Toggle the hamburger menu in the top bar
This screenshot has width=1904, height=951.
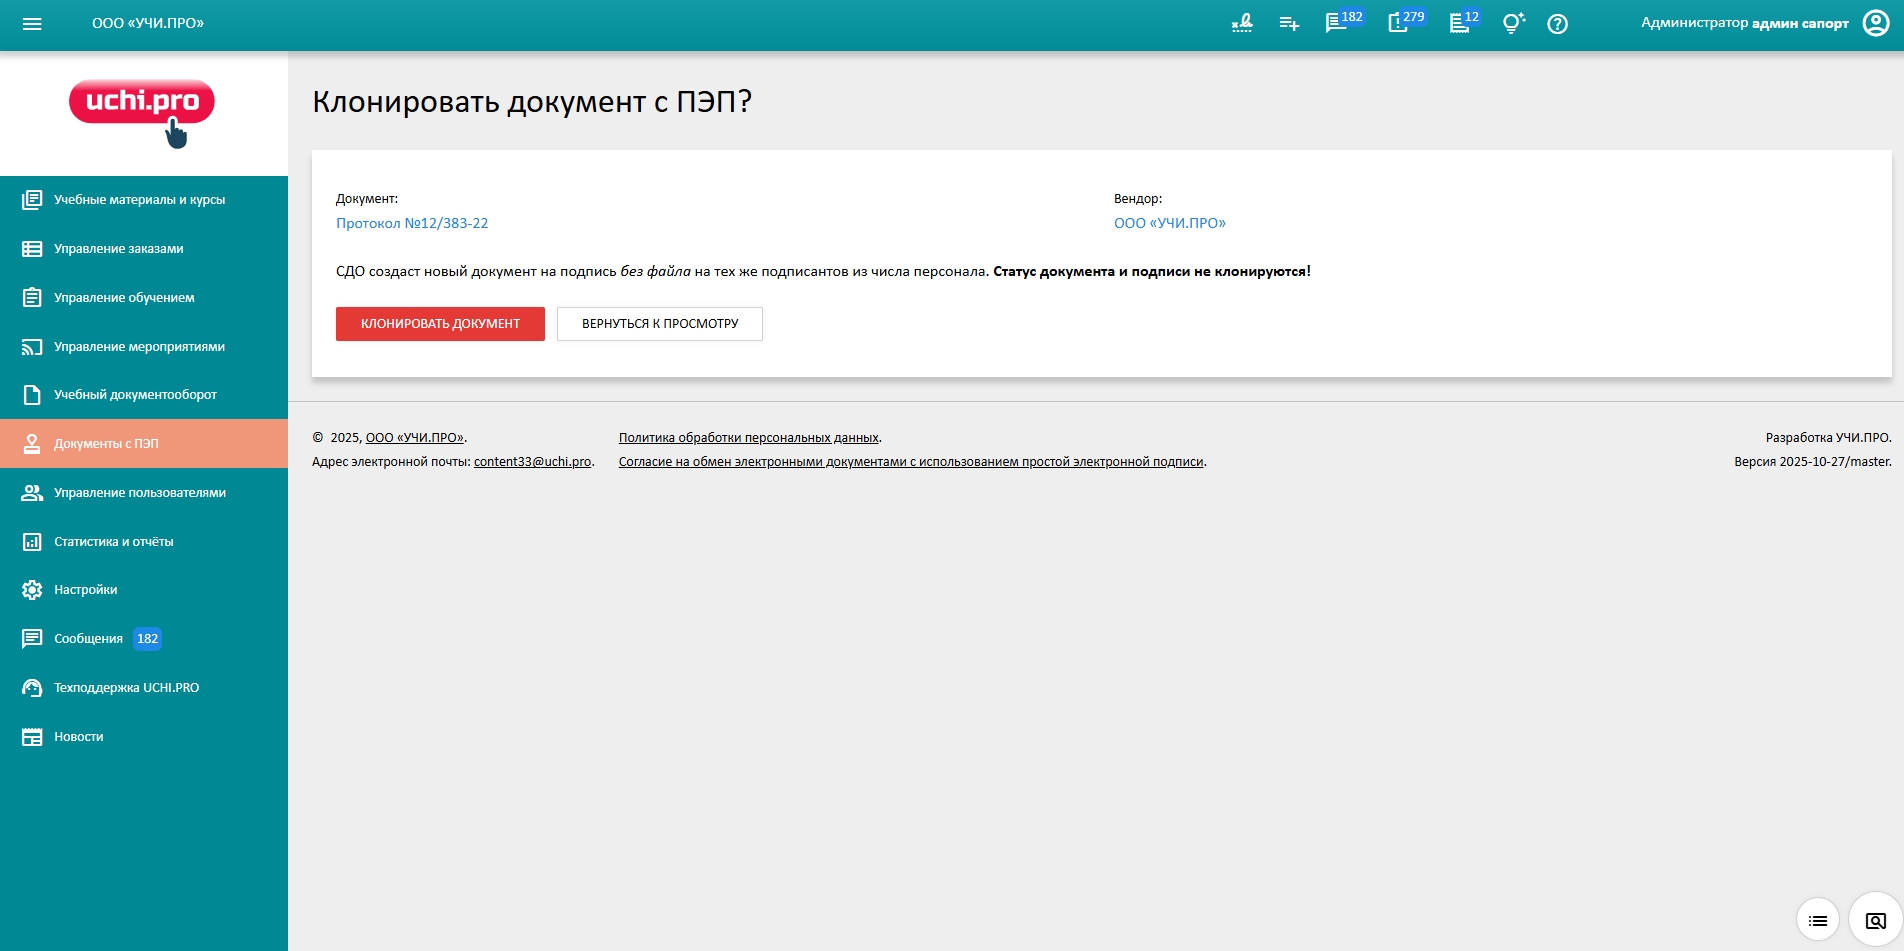[x=32, y=24]
